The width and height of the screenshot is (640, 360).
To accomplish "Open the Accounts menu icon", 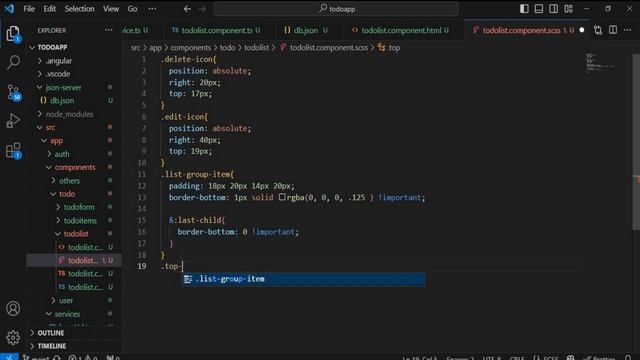I will point(13,308).
